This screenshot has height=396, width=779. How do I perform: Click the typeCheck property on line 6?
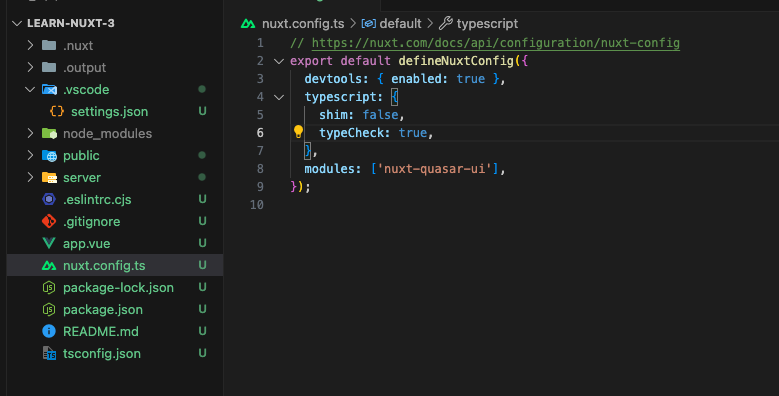[351, 133]
